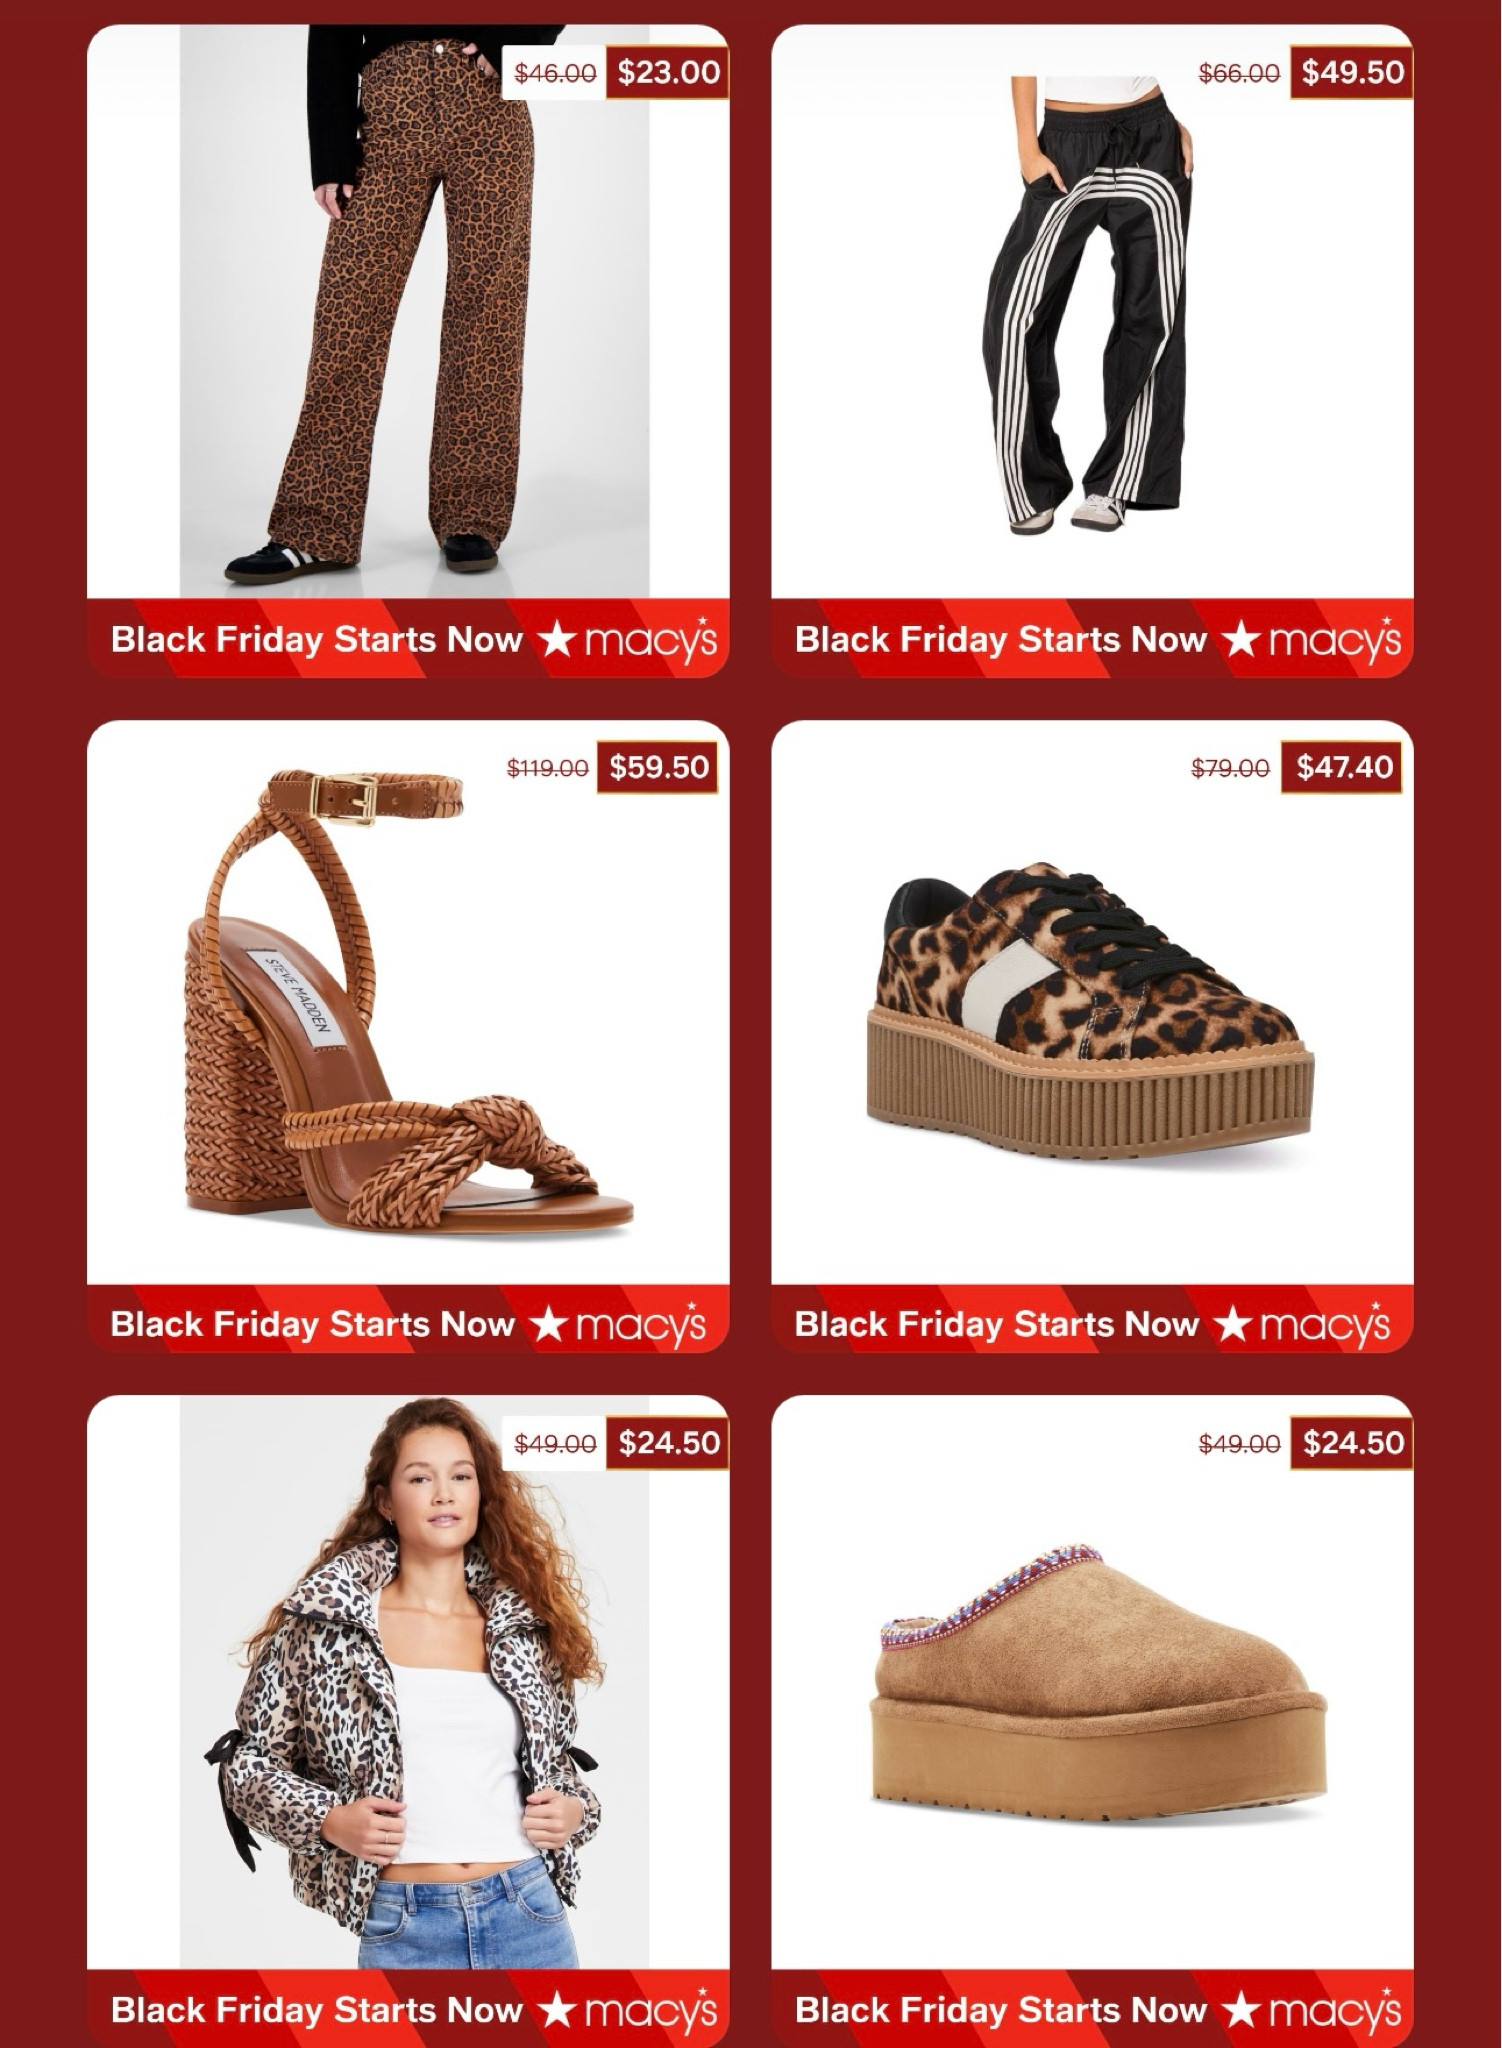
Task: Click Black Friday Starts Now banner under sneaker
Action: (1092, 1320)
